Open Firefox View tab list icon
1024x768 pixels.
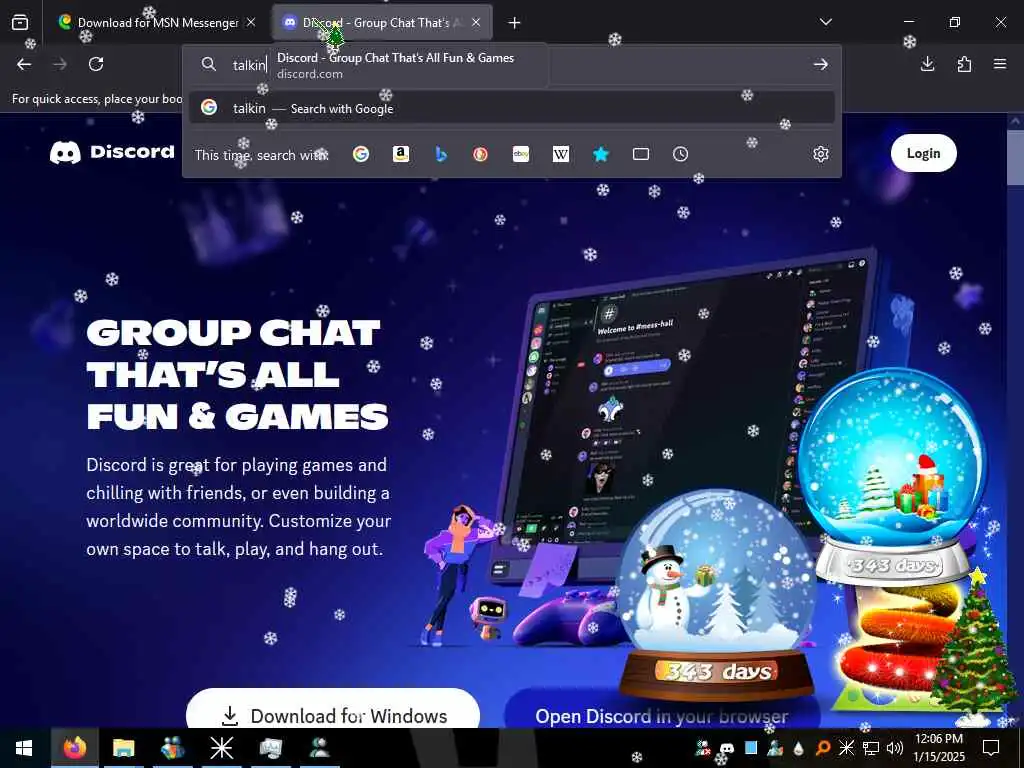(20, 23)
